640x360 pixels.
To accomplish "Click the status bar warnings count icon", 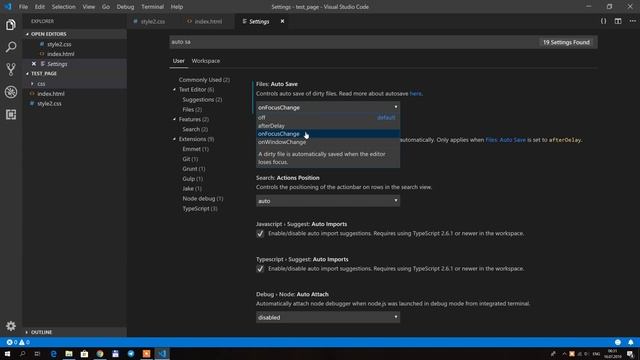I will coord(22,342).
